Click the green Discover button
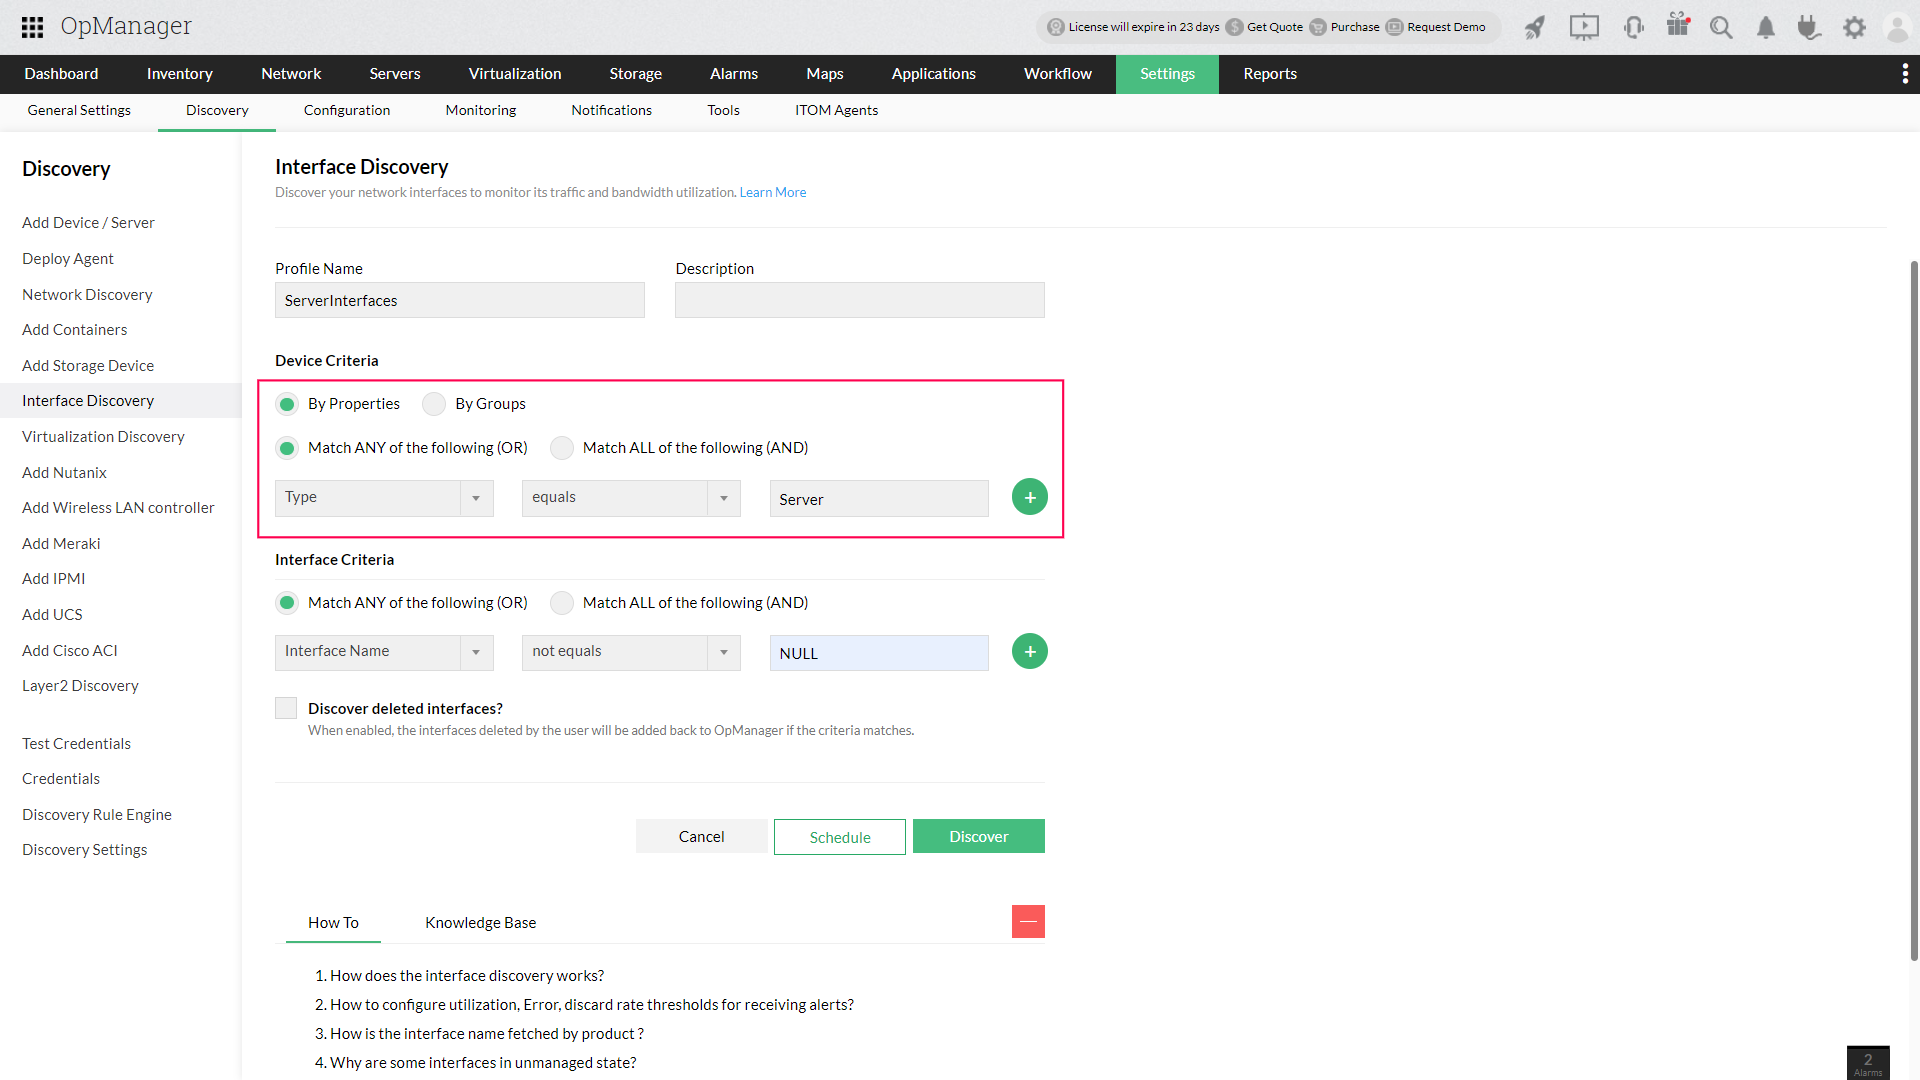The height and width of the screenshot is (1080, 1920). click(978, 837)
